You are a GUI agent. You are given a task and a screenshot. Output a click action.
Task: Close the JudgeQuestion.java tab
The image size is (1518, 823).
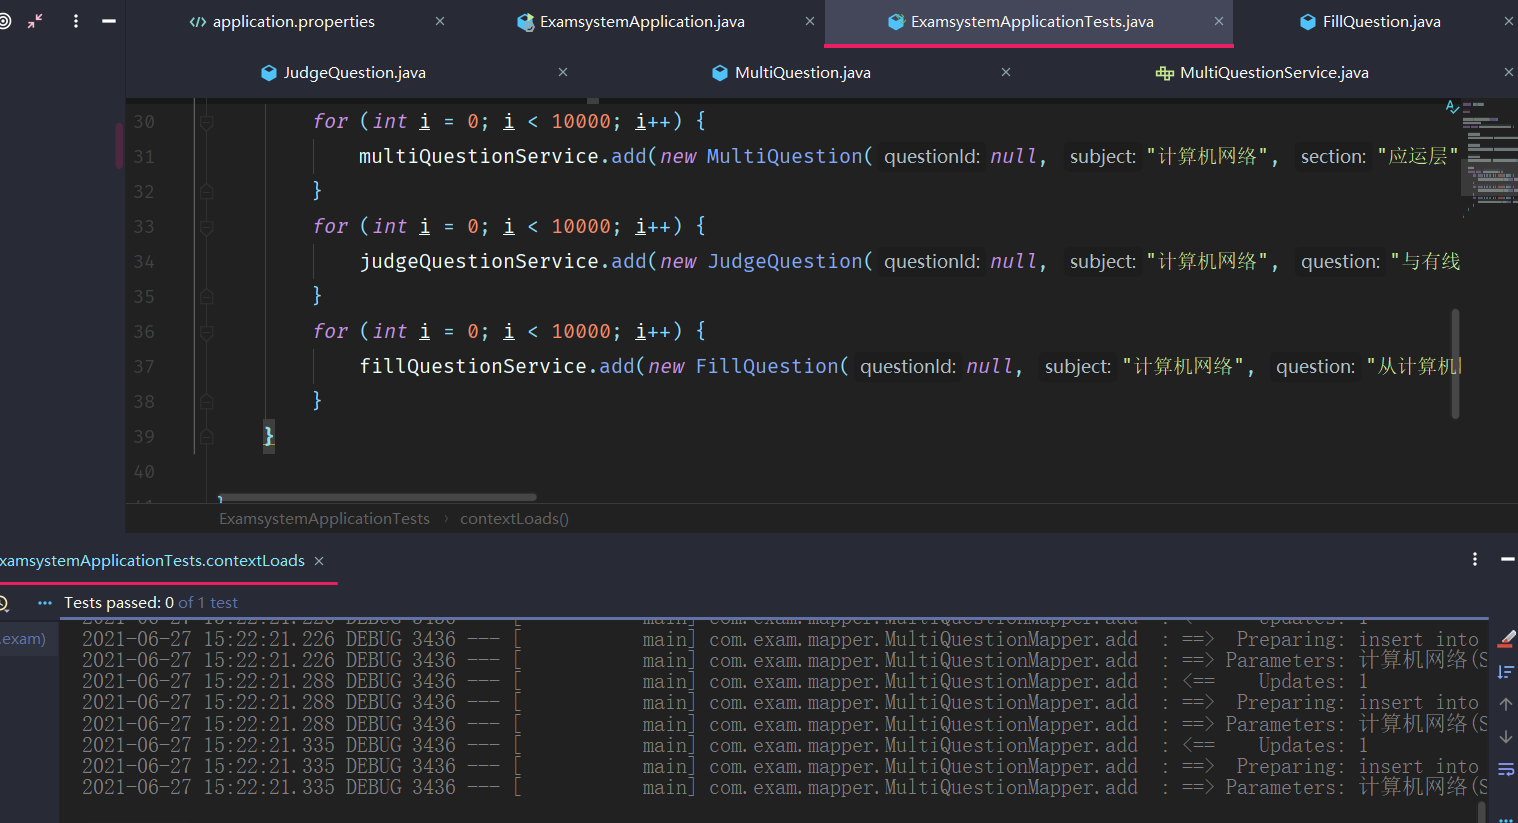(x=563, y=72)
